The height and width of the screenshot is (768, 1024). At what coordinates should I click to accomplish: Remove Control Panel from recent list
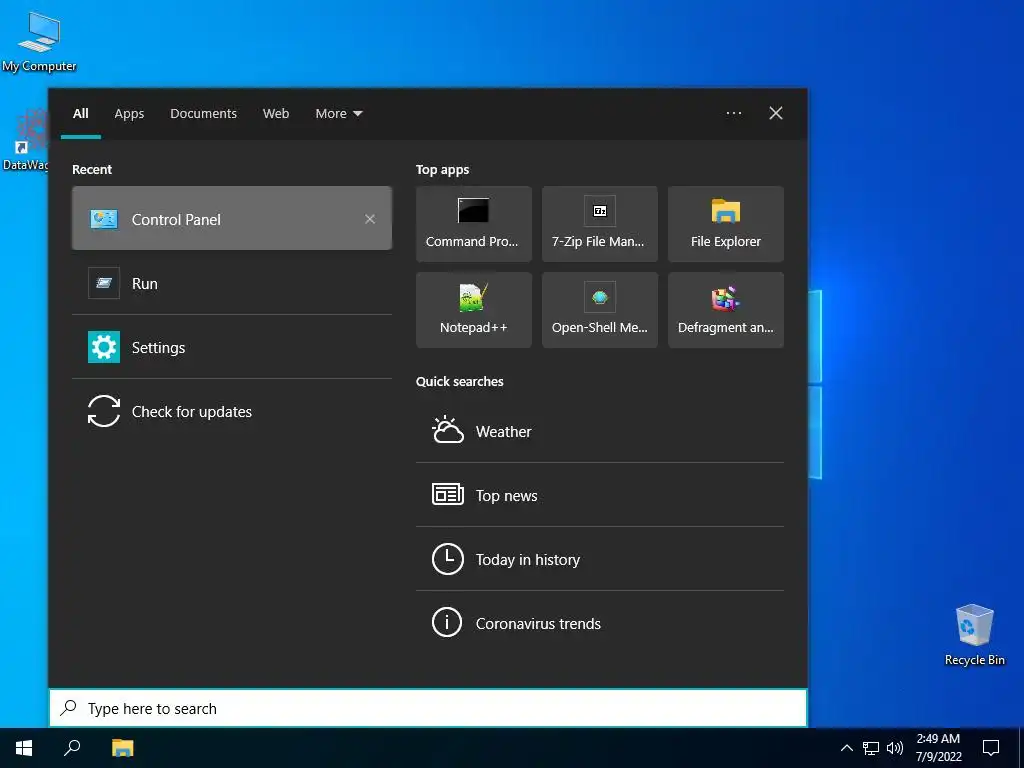[370, 219]
